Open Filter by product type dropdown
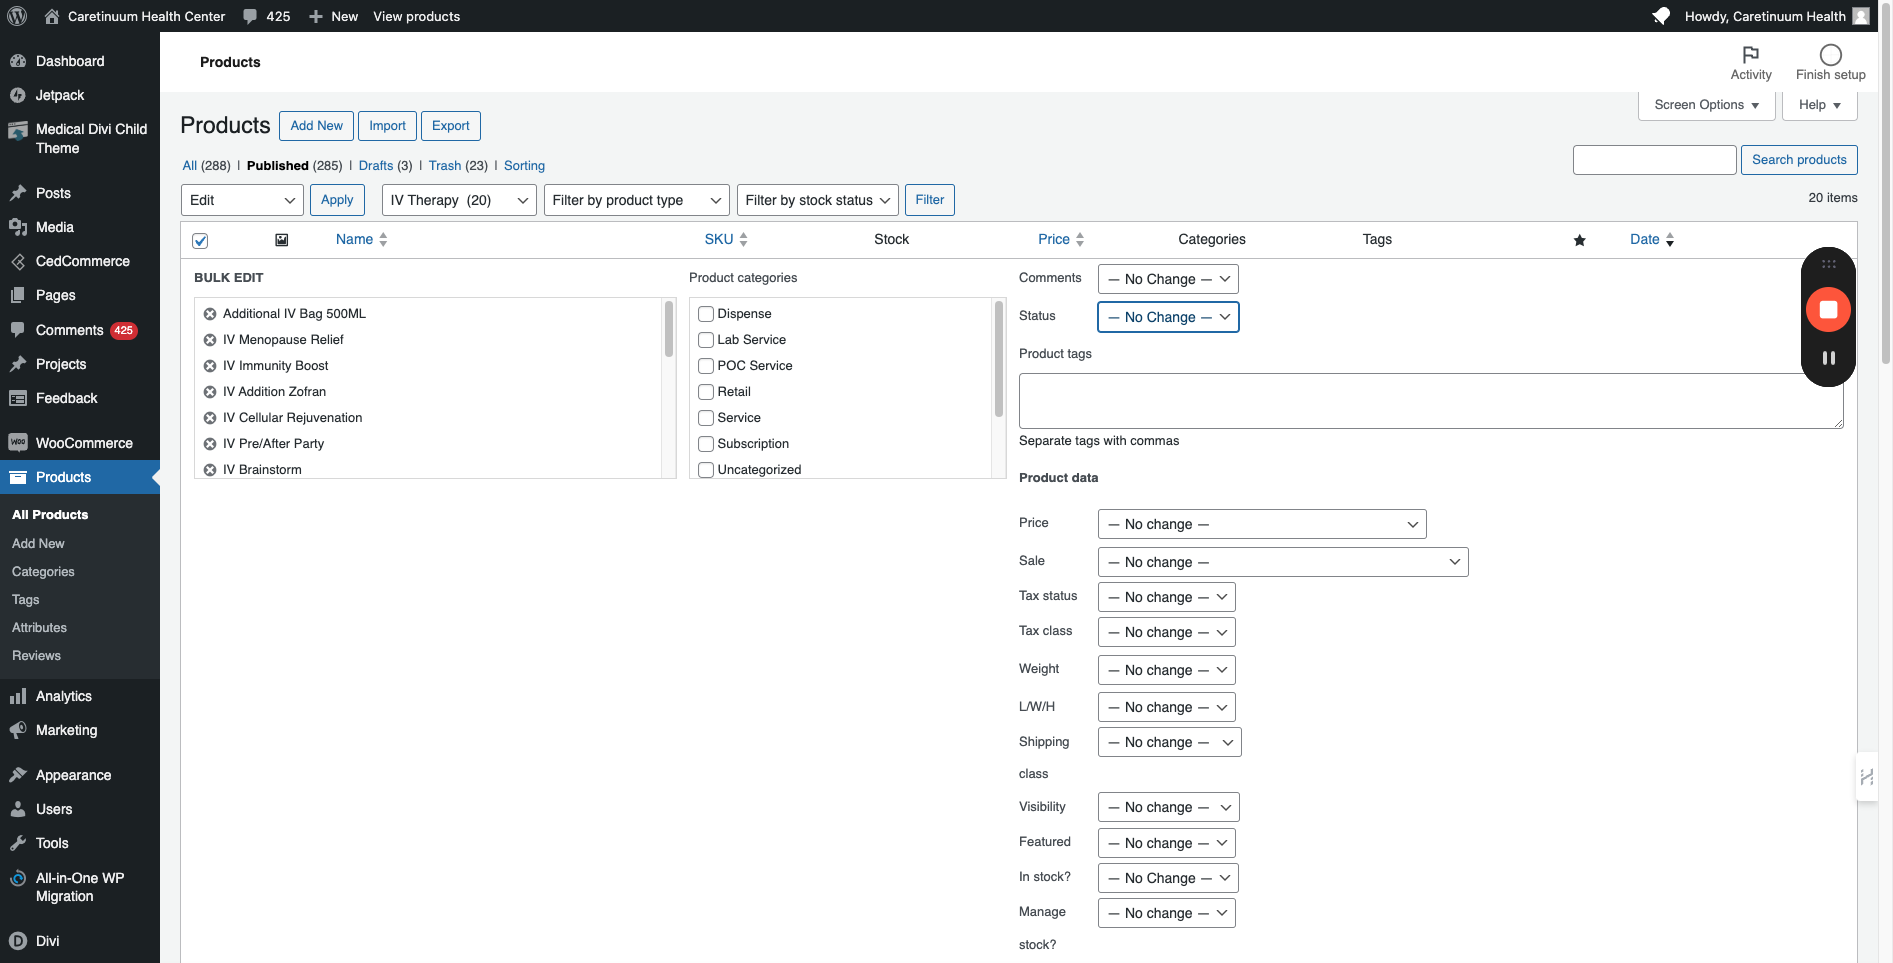Screen dimensions: 1893x963 [637, 200]
